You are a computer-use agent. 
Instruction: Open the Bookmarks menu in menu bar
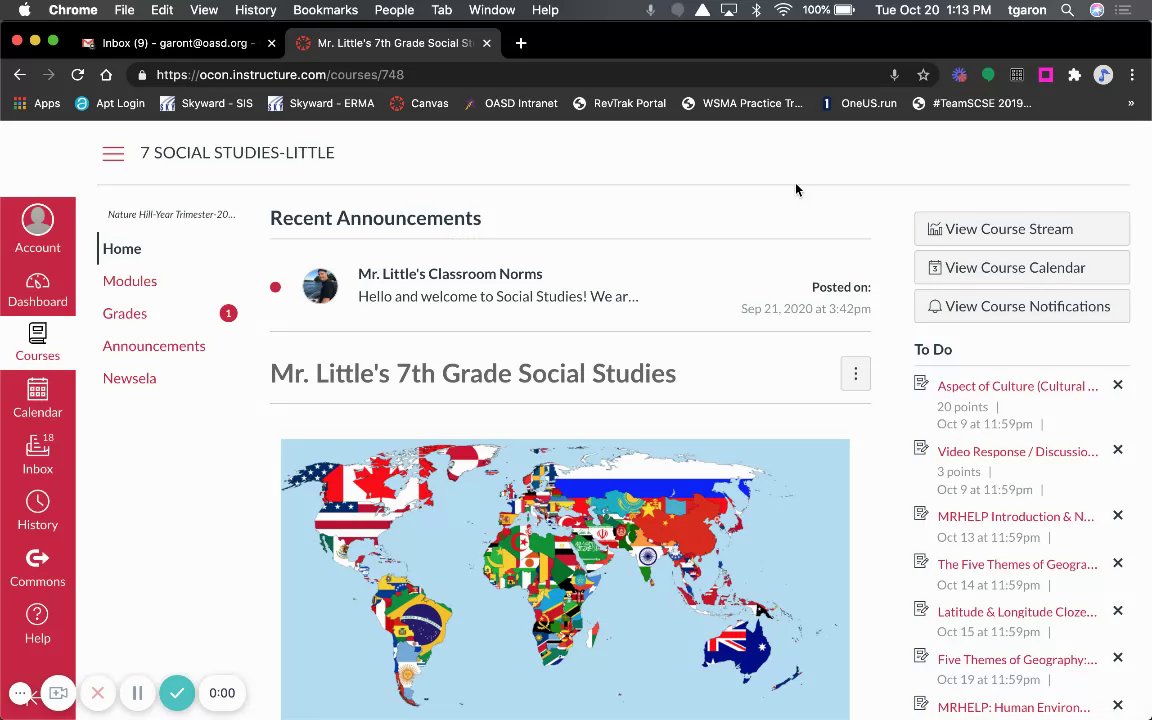click(325, 10)
